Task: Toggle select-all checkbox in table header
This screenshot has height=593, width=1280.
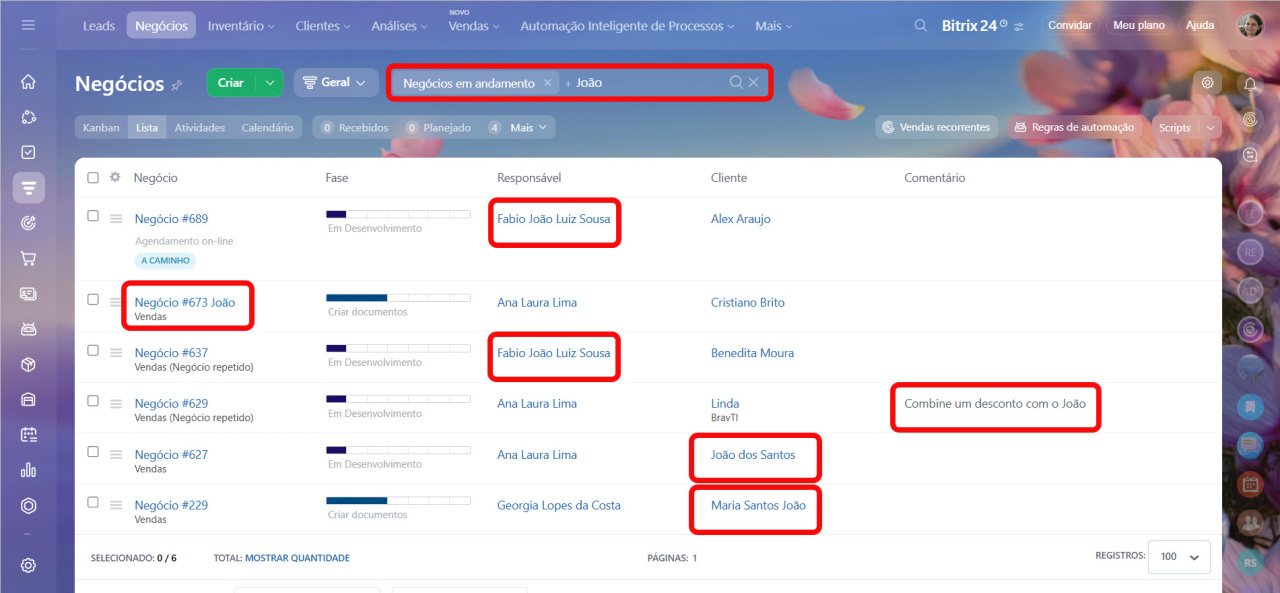Action: coord(93,177)
